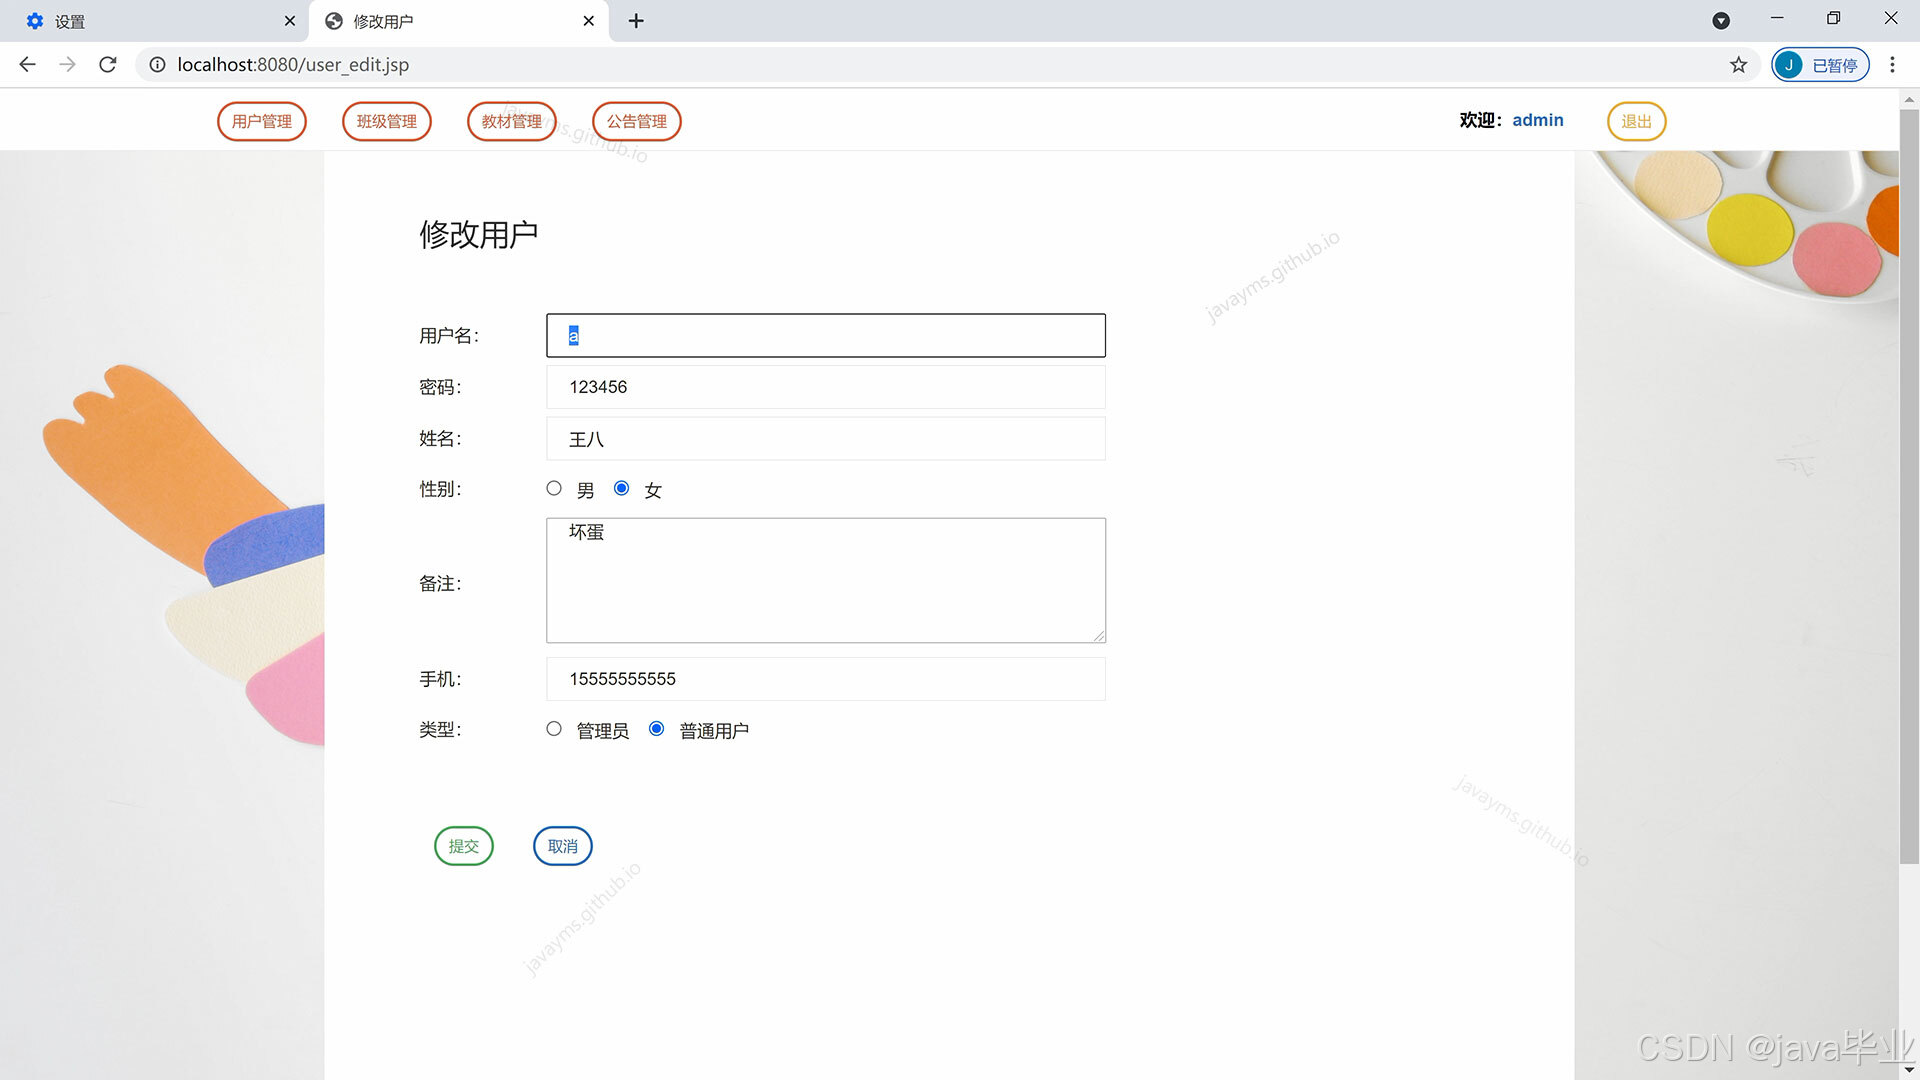Click the 手机: label
The width and height of the screenshot is (1920, 1080).
tap(440, 680)
